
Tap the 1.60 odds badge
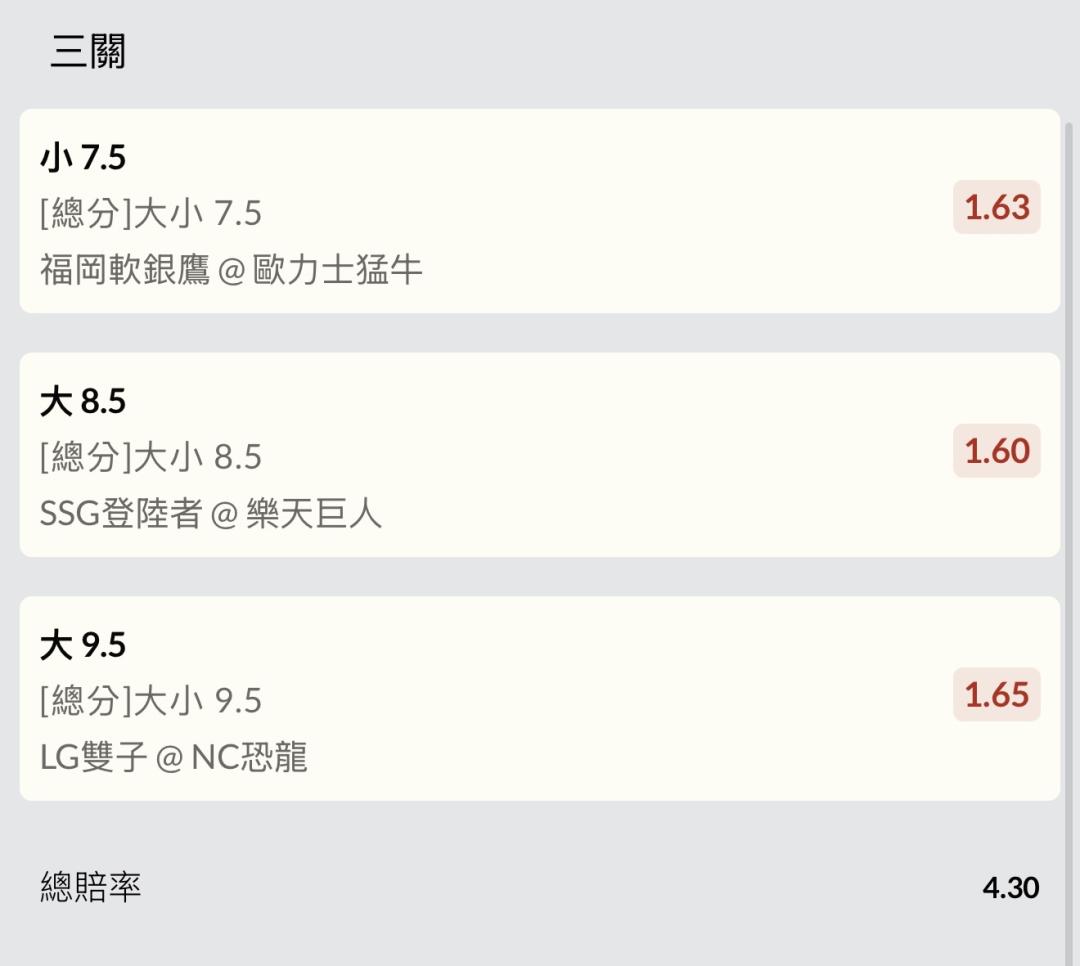997,451
